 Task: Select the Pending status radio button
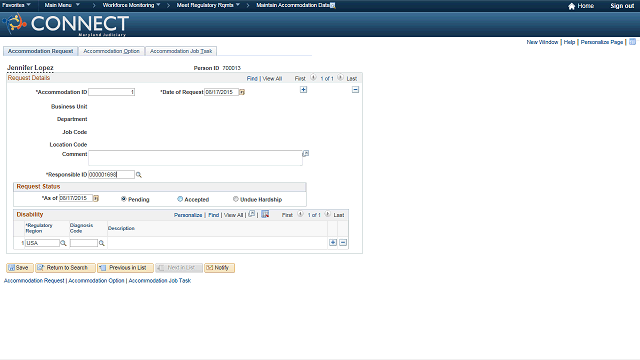click(x=124, y=199)
